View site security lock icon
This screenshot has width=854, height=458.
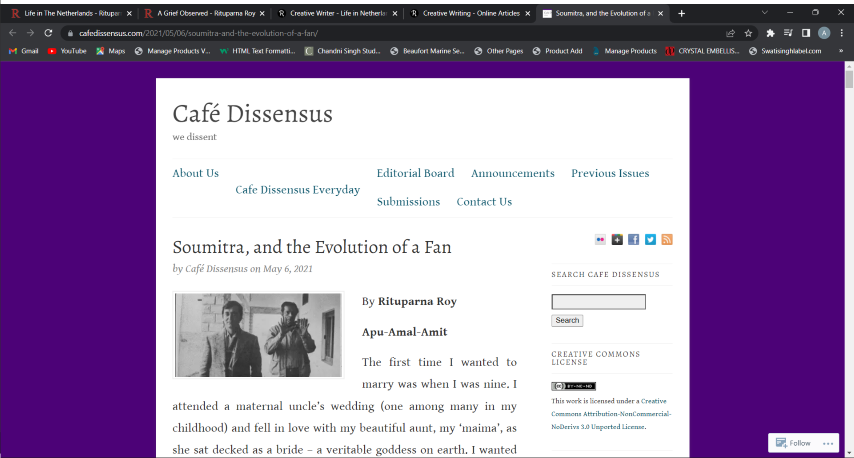pyautogui.click(x=70, y=33)
